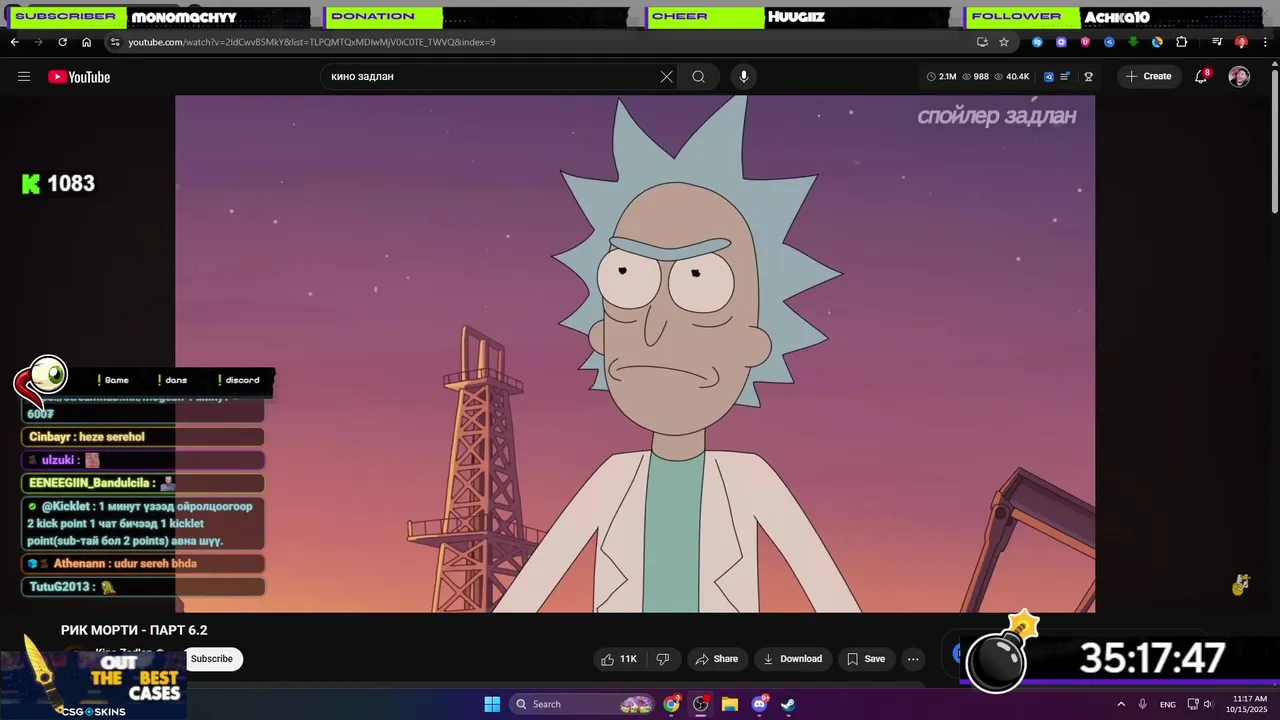Viewport: 1280px width, 720px height.
Task: Download the video
Action: (x=792, y=659)
